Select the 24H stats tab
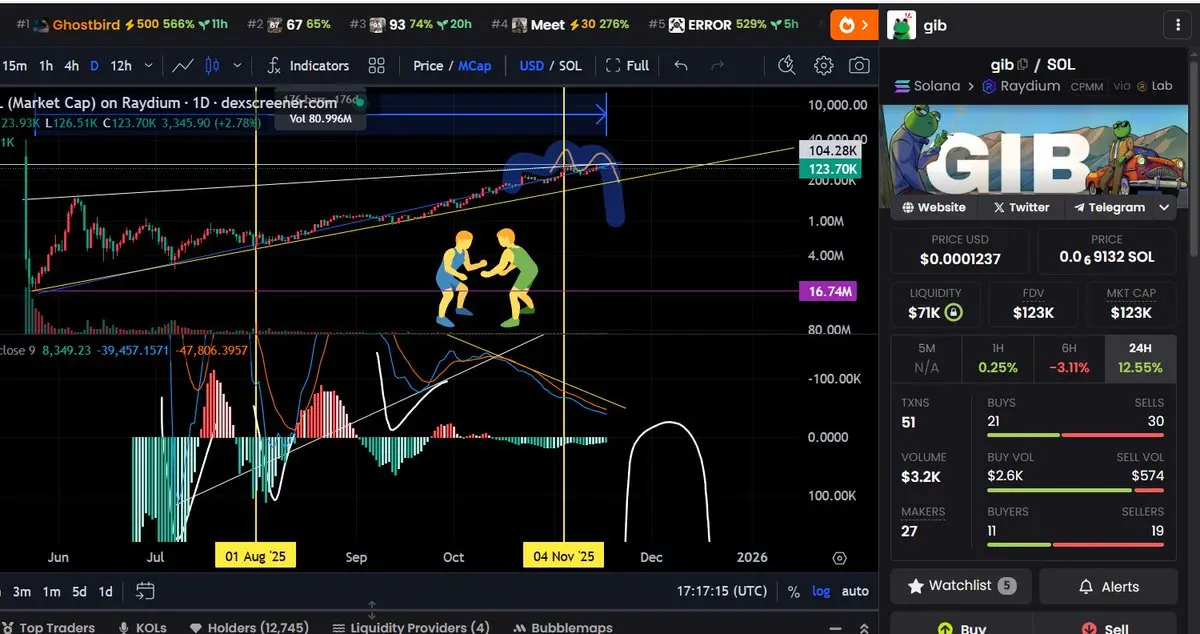 [1142, 358]
